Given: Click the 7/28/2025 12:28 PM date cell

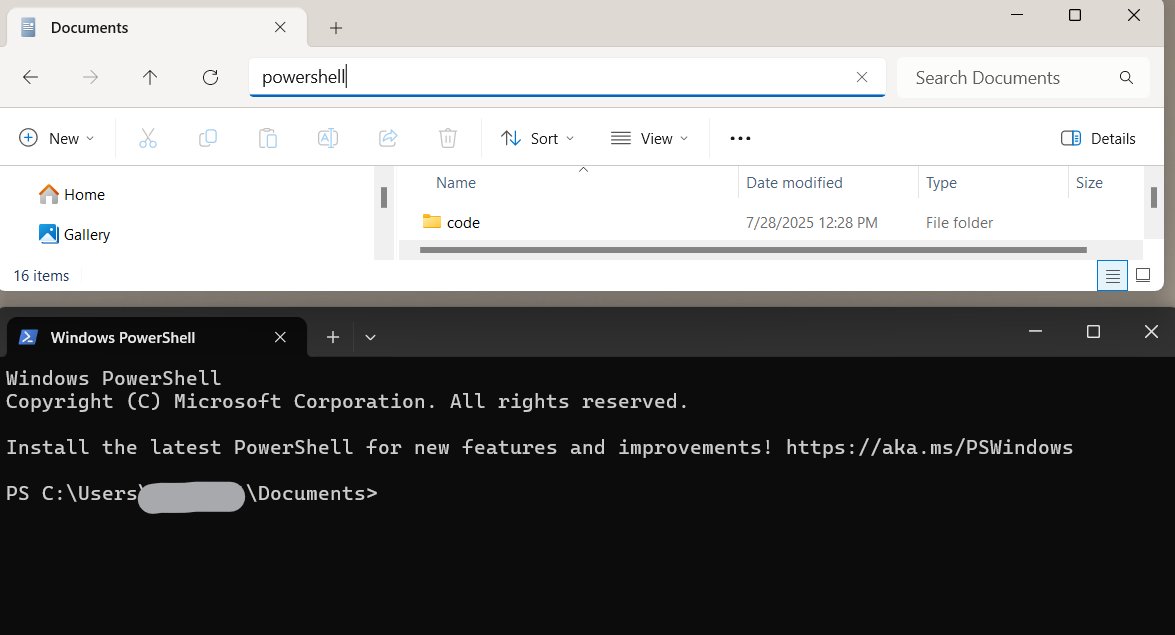Looking at the screenshot, I should coord(812,223).
